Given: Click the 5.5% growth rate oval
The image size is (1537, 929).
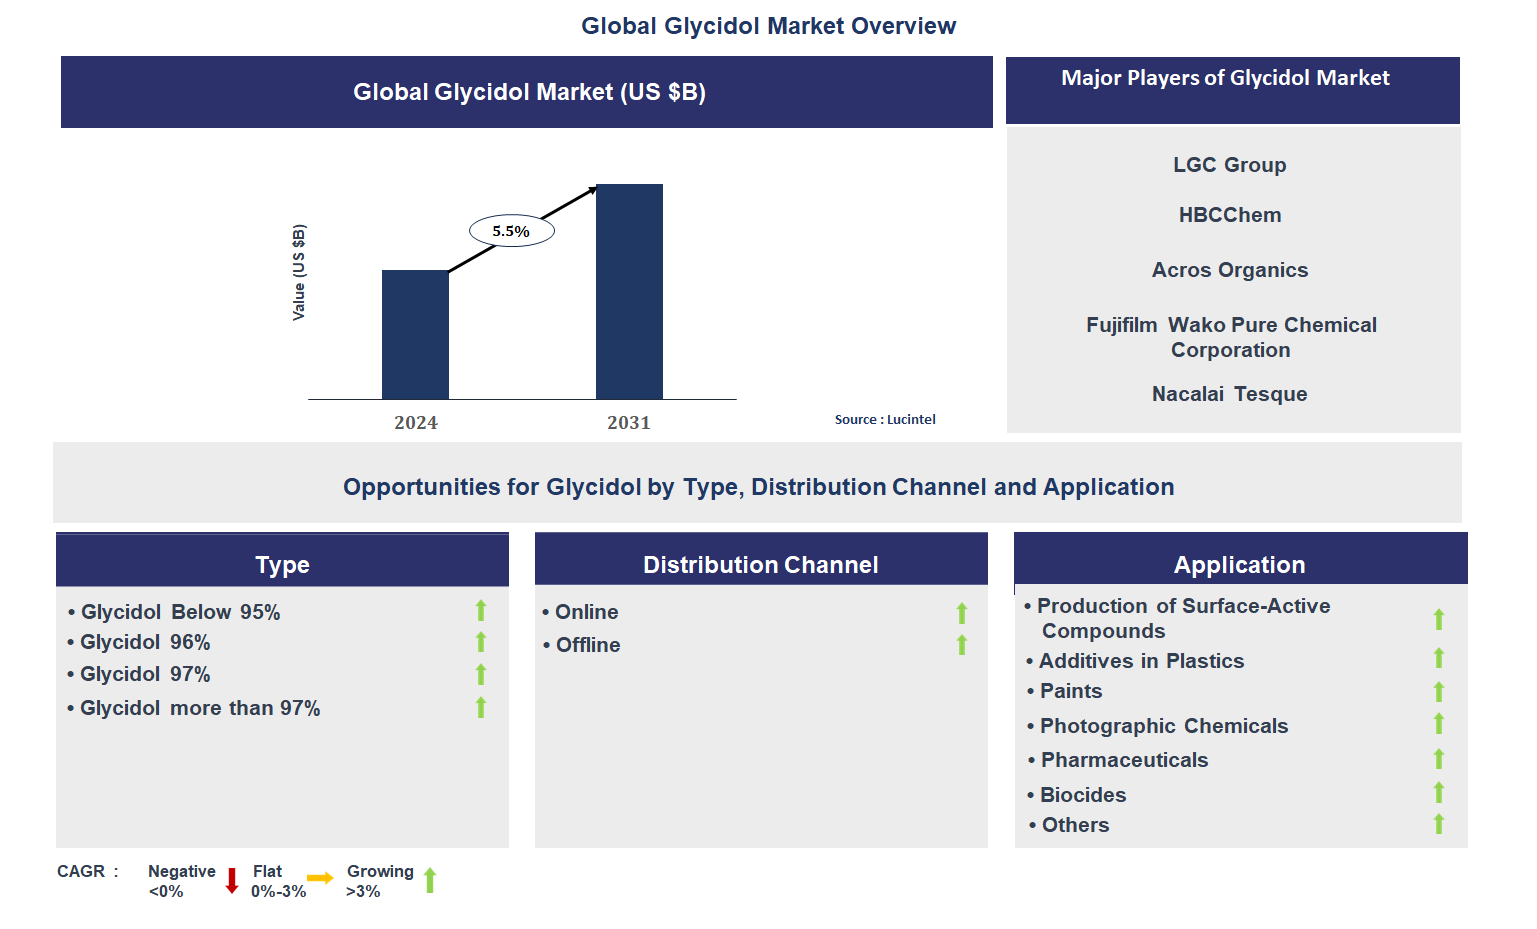Looking at the screenshot, I should 511,231.
